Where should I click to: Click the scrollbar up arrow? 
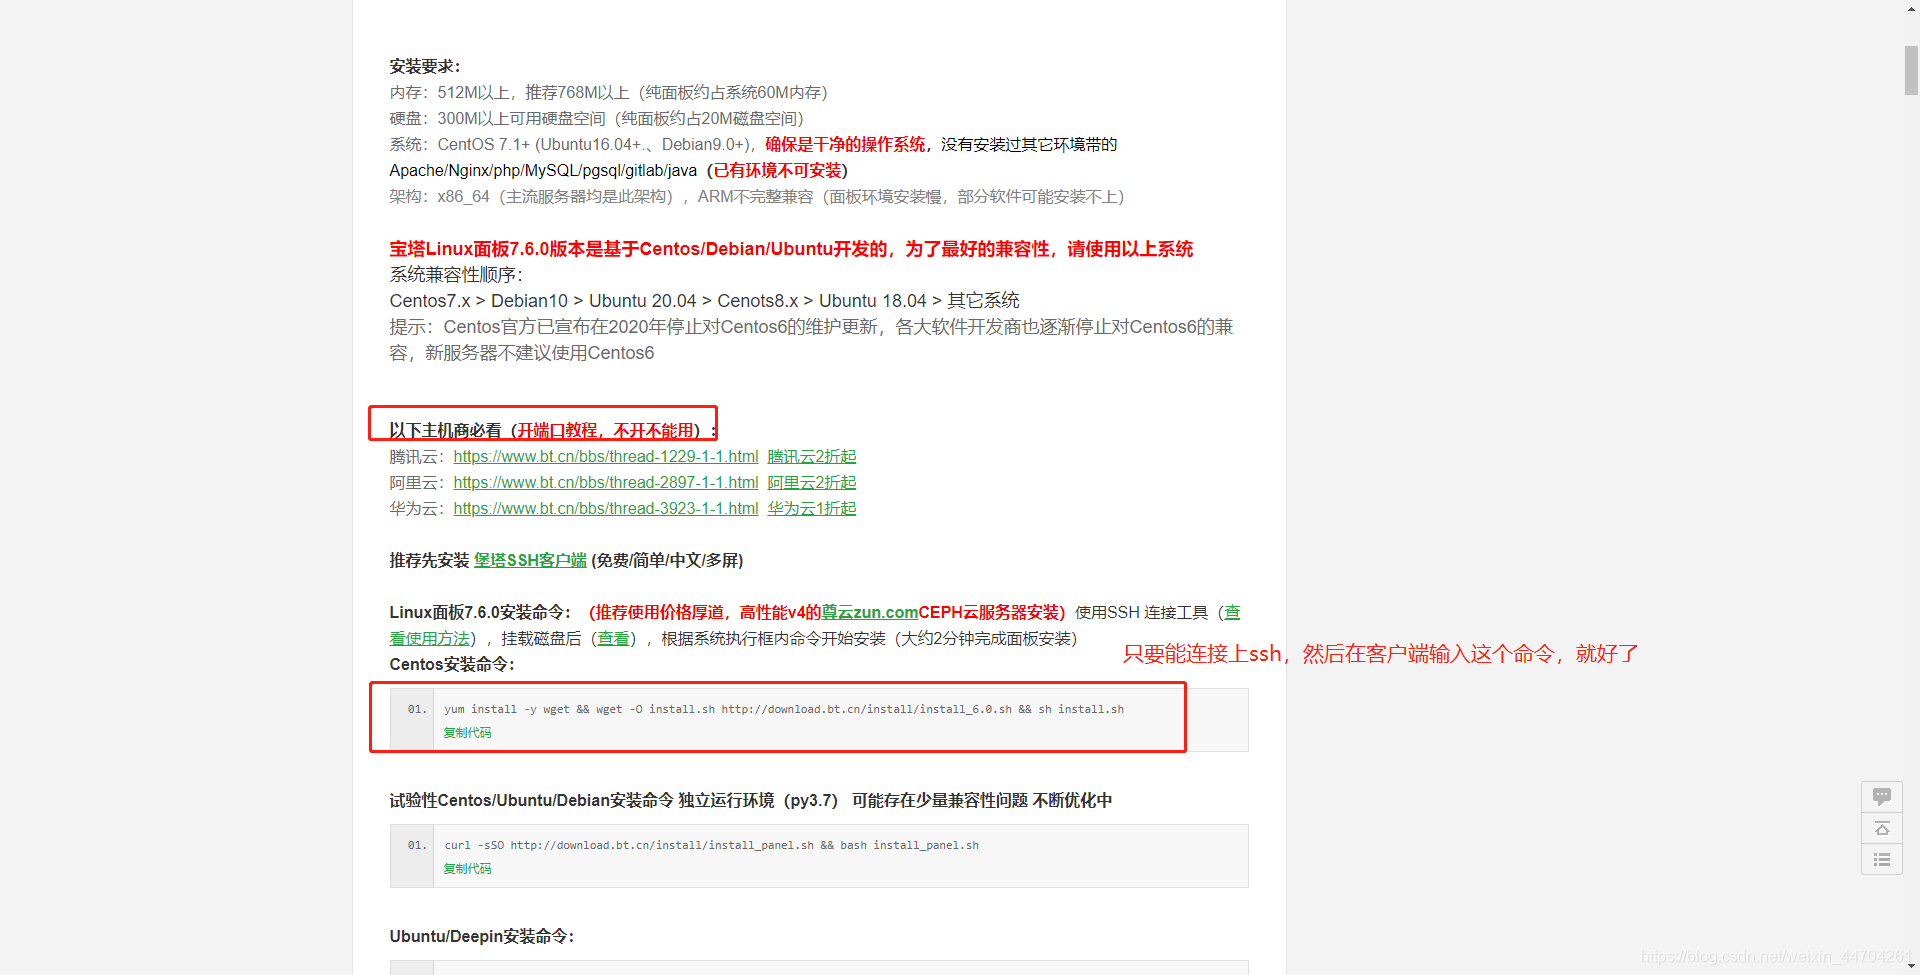tap(1911, 8)
